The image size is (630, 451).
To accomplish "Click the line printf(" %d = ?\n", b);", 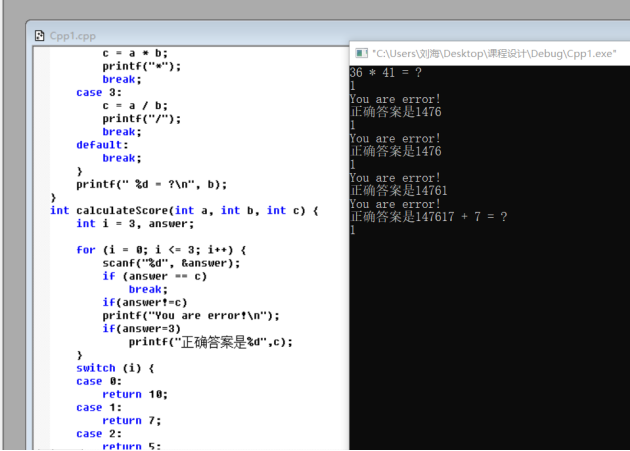I will point(151,184).
